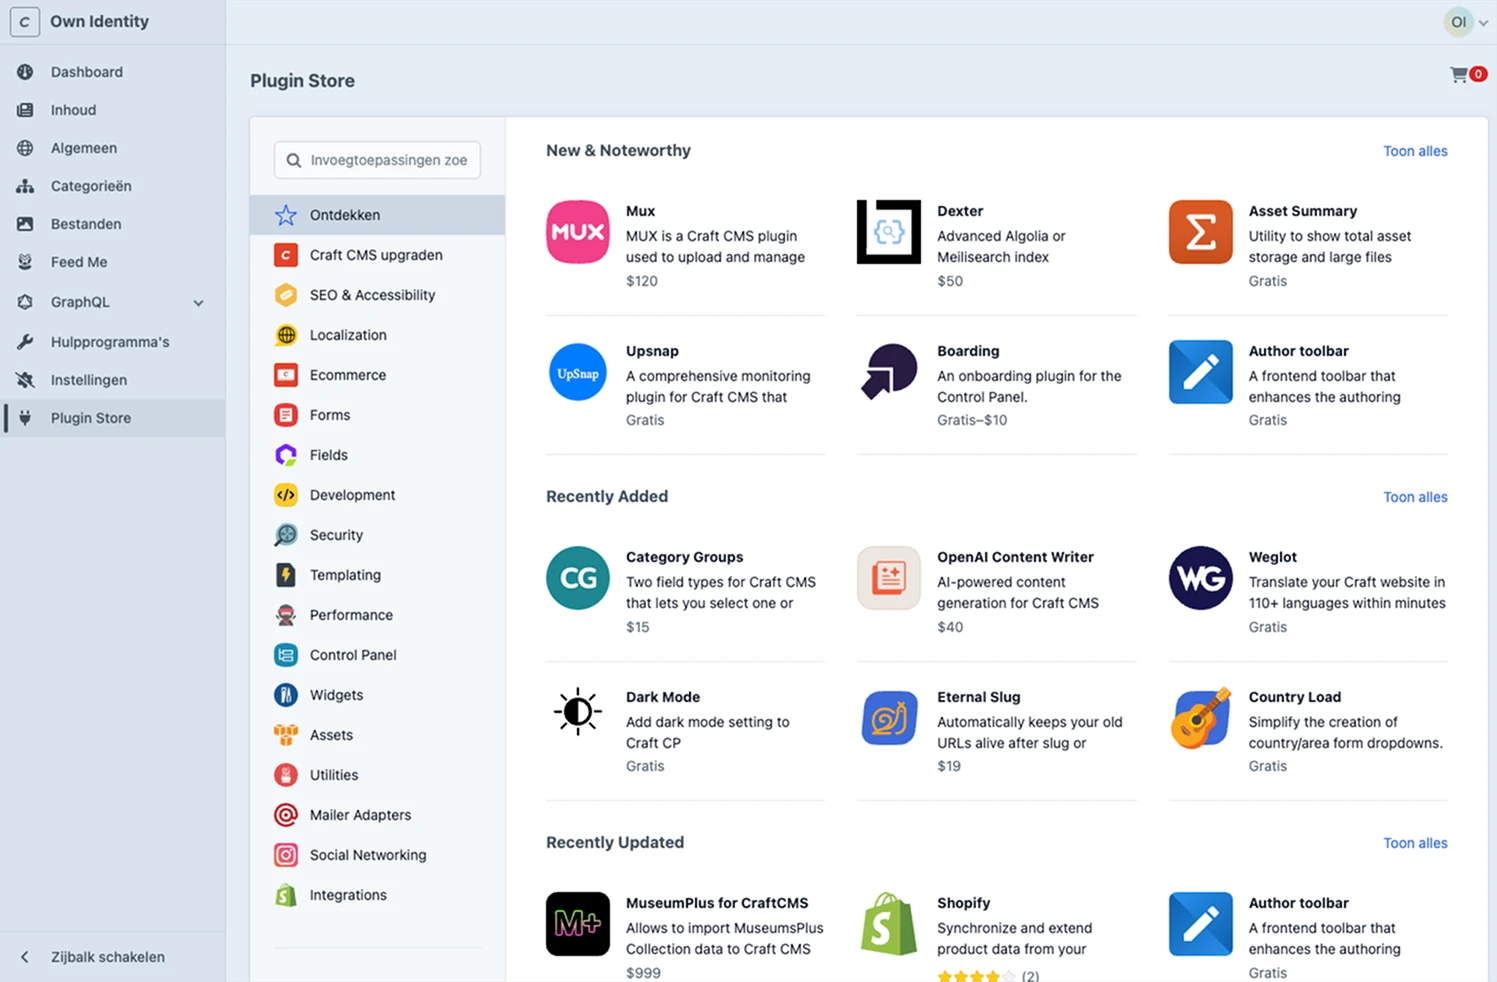Select the Ecommerce category
This screenshot has height=982, width=1497.
[377, 375]
